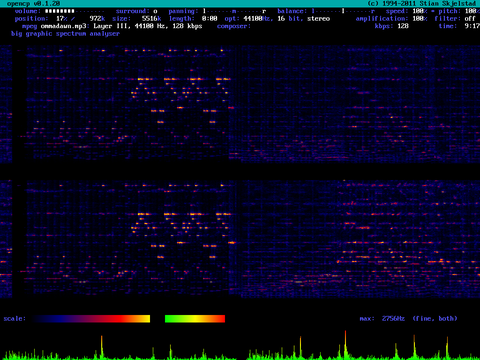
Task: Click the '16 bit' text
Action: click(289, 19)
